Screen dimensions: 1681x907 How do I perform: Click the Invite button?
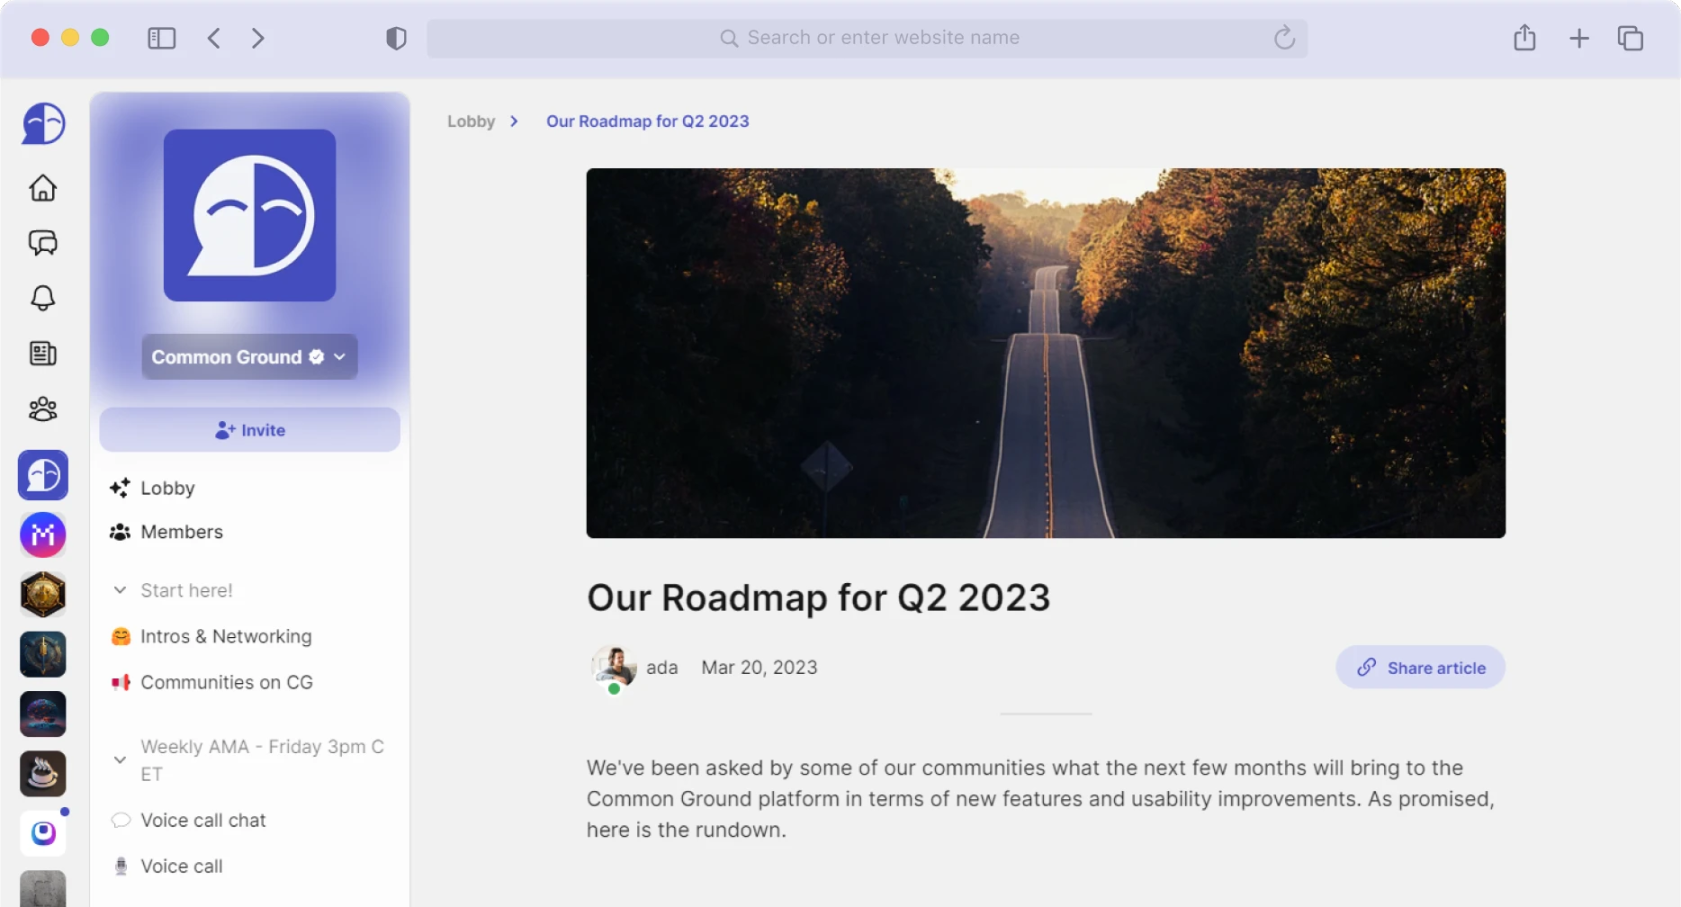click(250, 430)
